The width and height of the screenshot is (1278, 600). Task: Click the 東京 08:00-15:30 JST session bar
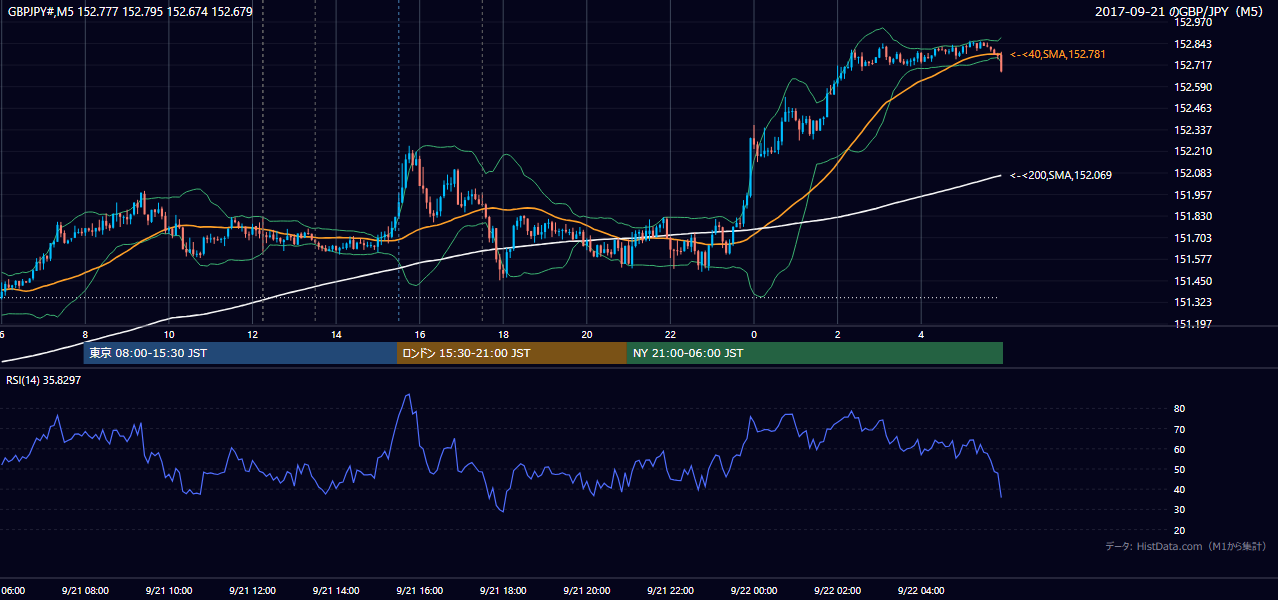tap(240, 353)
